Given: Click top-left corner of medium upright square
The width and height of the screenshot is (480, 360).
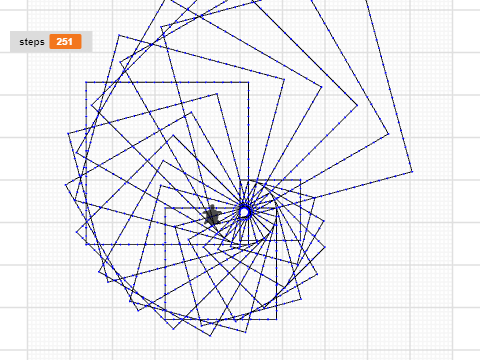Looking at the screenshot, I should coord(165,208).
